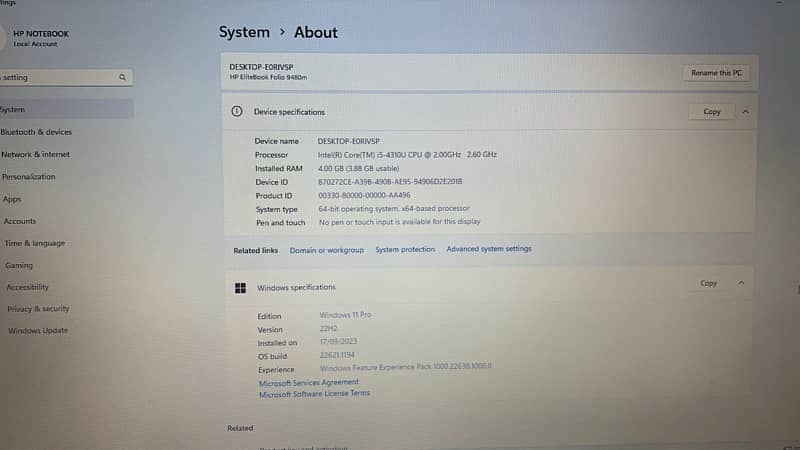Open Bluetooth & devices settings
This screenshot has height=450, width=800.
point(36,132)
